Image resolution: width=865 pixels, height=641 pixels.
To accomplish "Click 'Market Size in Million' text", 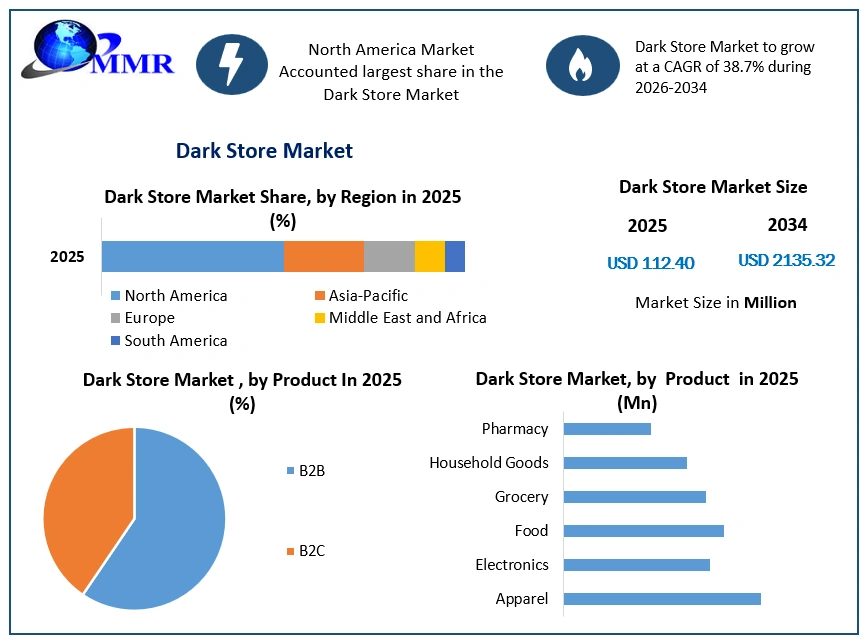I will (716, 303).
